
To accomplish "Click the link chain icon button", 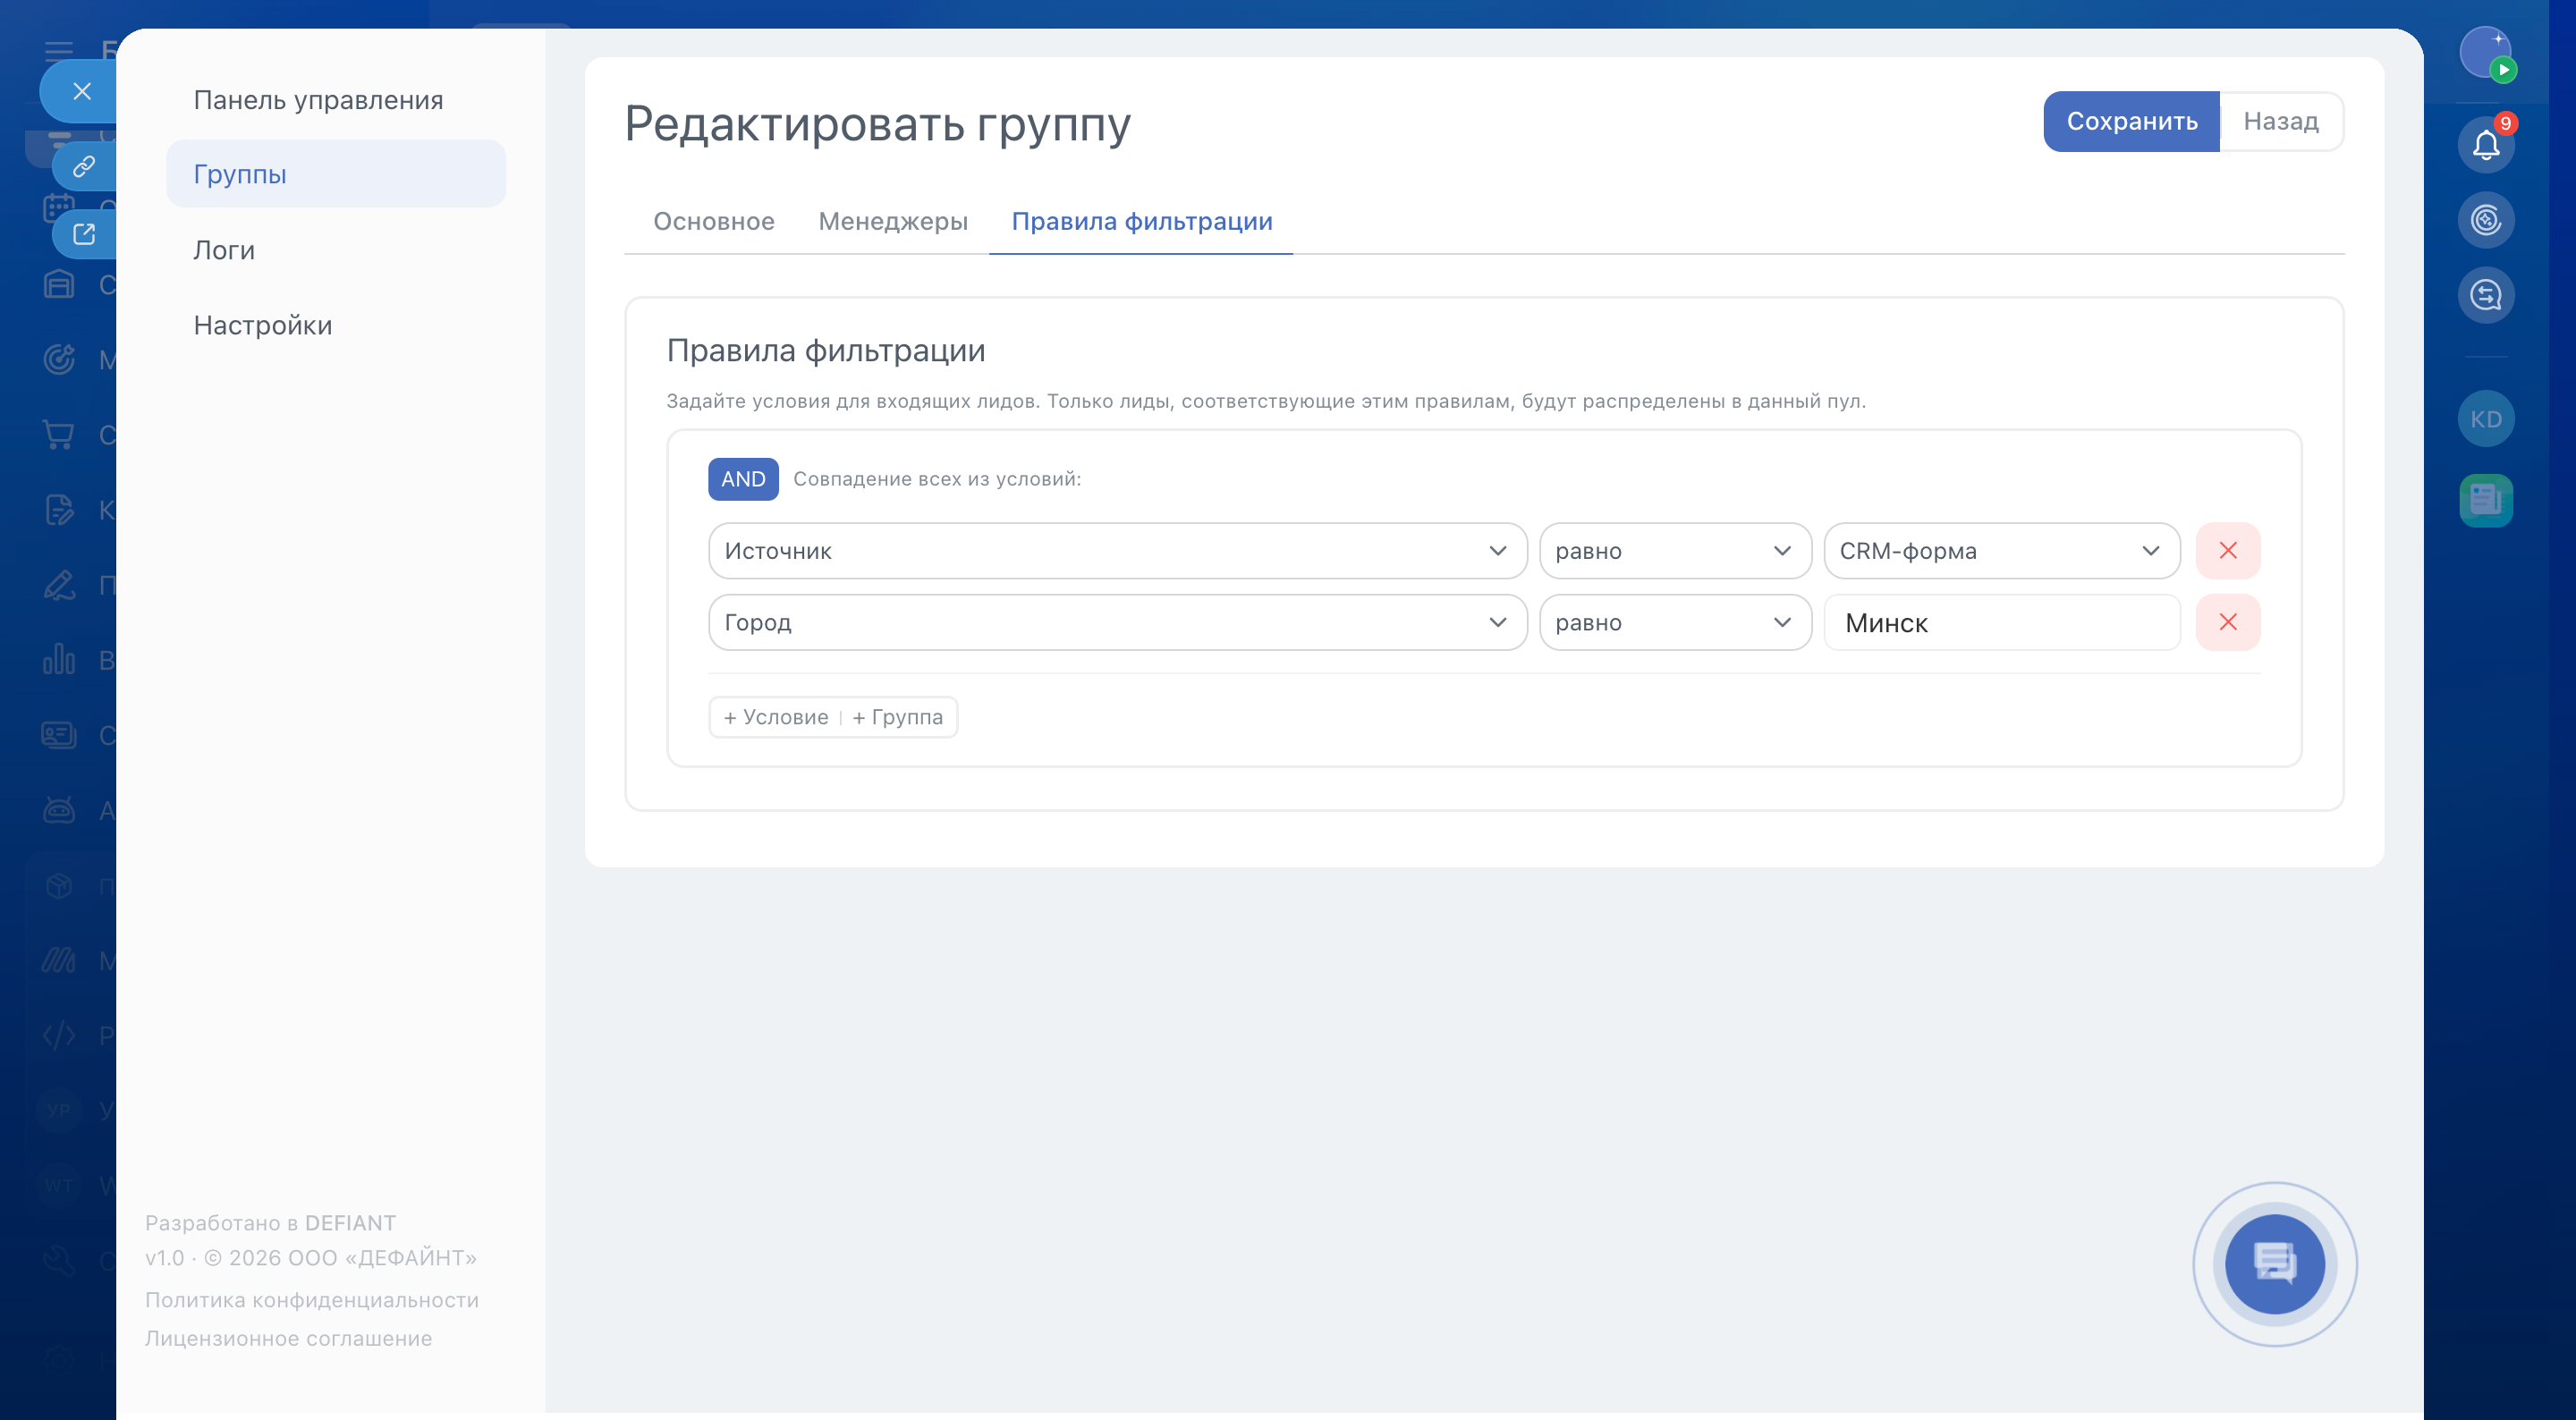I will [x=84, y=166].
